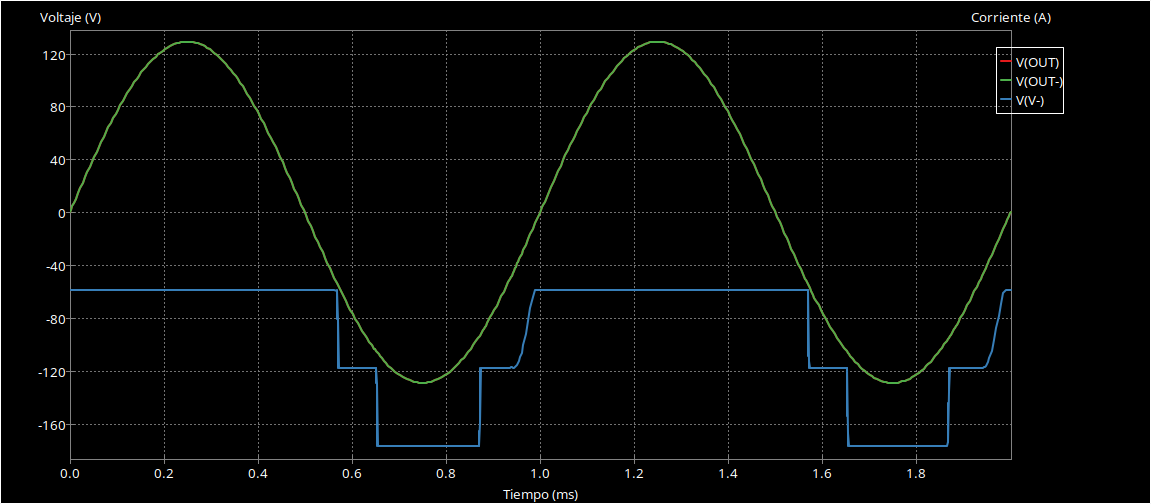The height and width of the screenshot is (504, 1151).
Task: Click the red line swatch in legend
Action: (x=1006, y=61)
